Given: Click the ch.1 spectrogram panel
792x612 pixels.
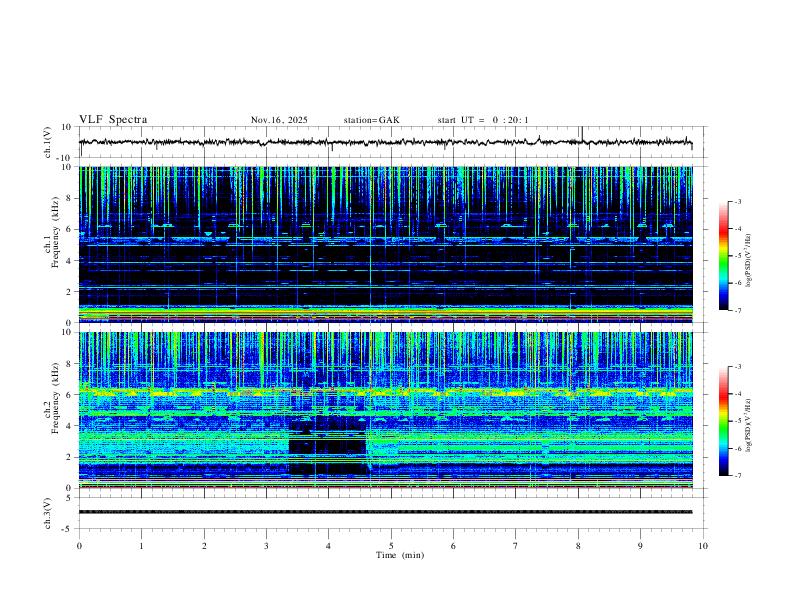Looking at the screenshot, I should 386,244.
